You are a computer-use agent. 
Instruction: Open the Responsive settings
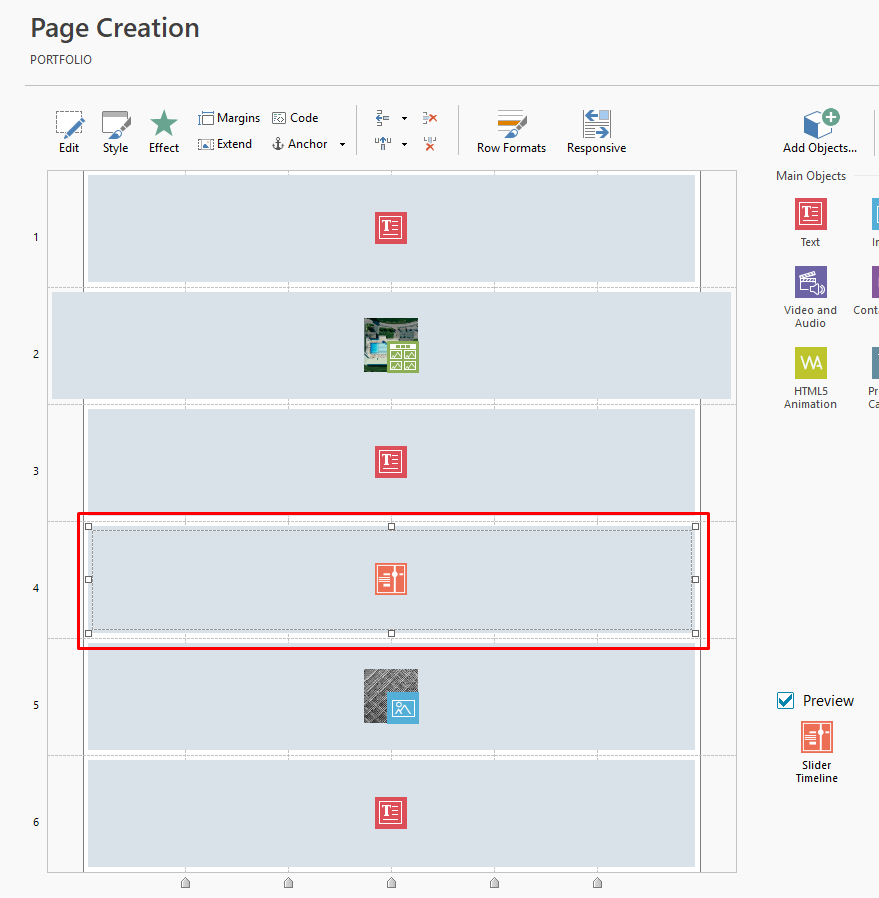(x=596, y=132)
